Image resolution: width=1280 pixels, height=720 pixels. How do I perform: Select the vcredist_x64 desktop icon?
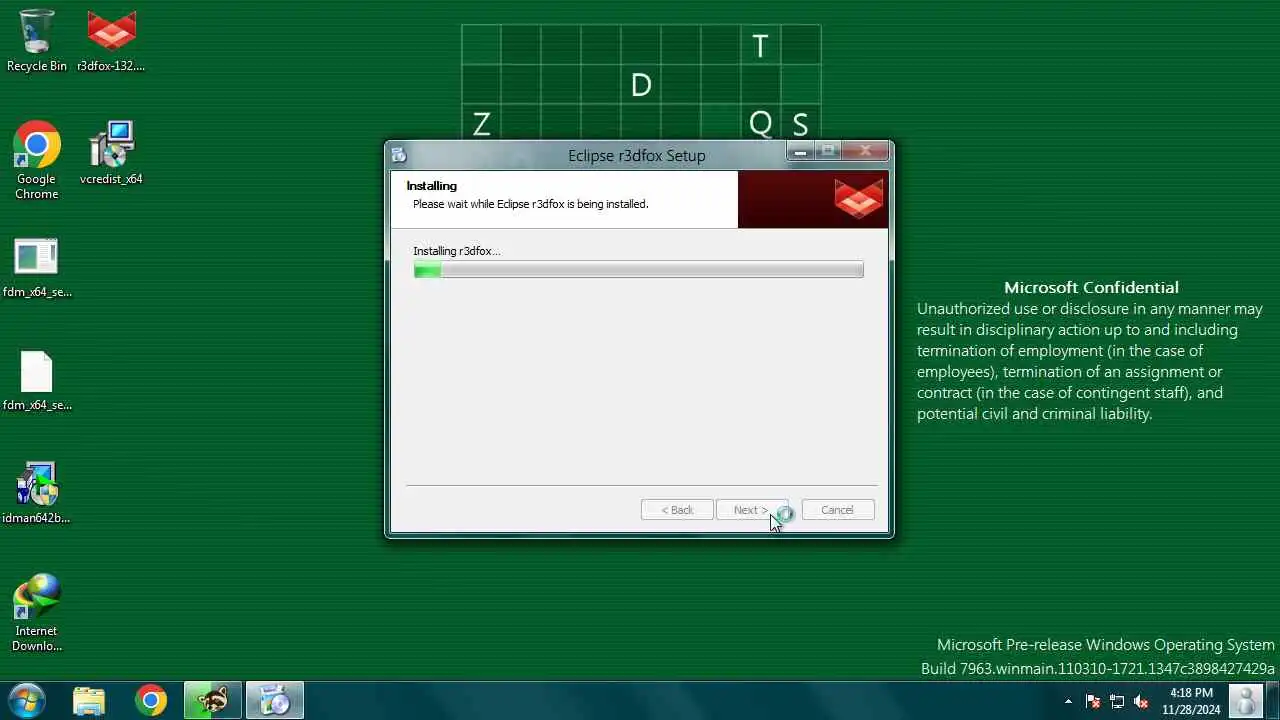pyautogui.click(x=111, y=154)
